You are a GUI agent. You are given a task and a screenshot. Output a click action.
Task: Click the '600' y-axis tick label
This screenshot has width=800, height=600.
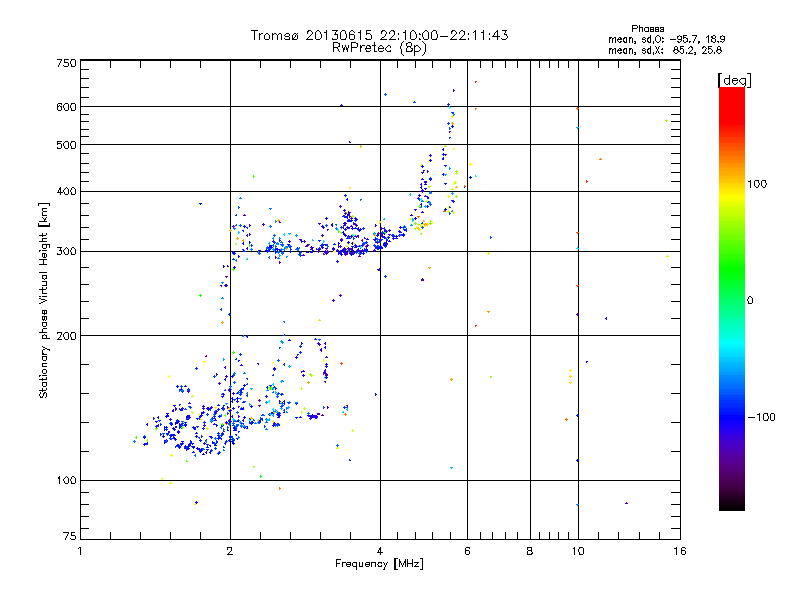[66, 107]
